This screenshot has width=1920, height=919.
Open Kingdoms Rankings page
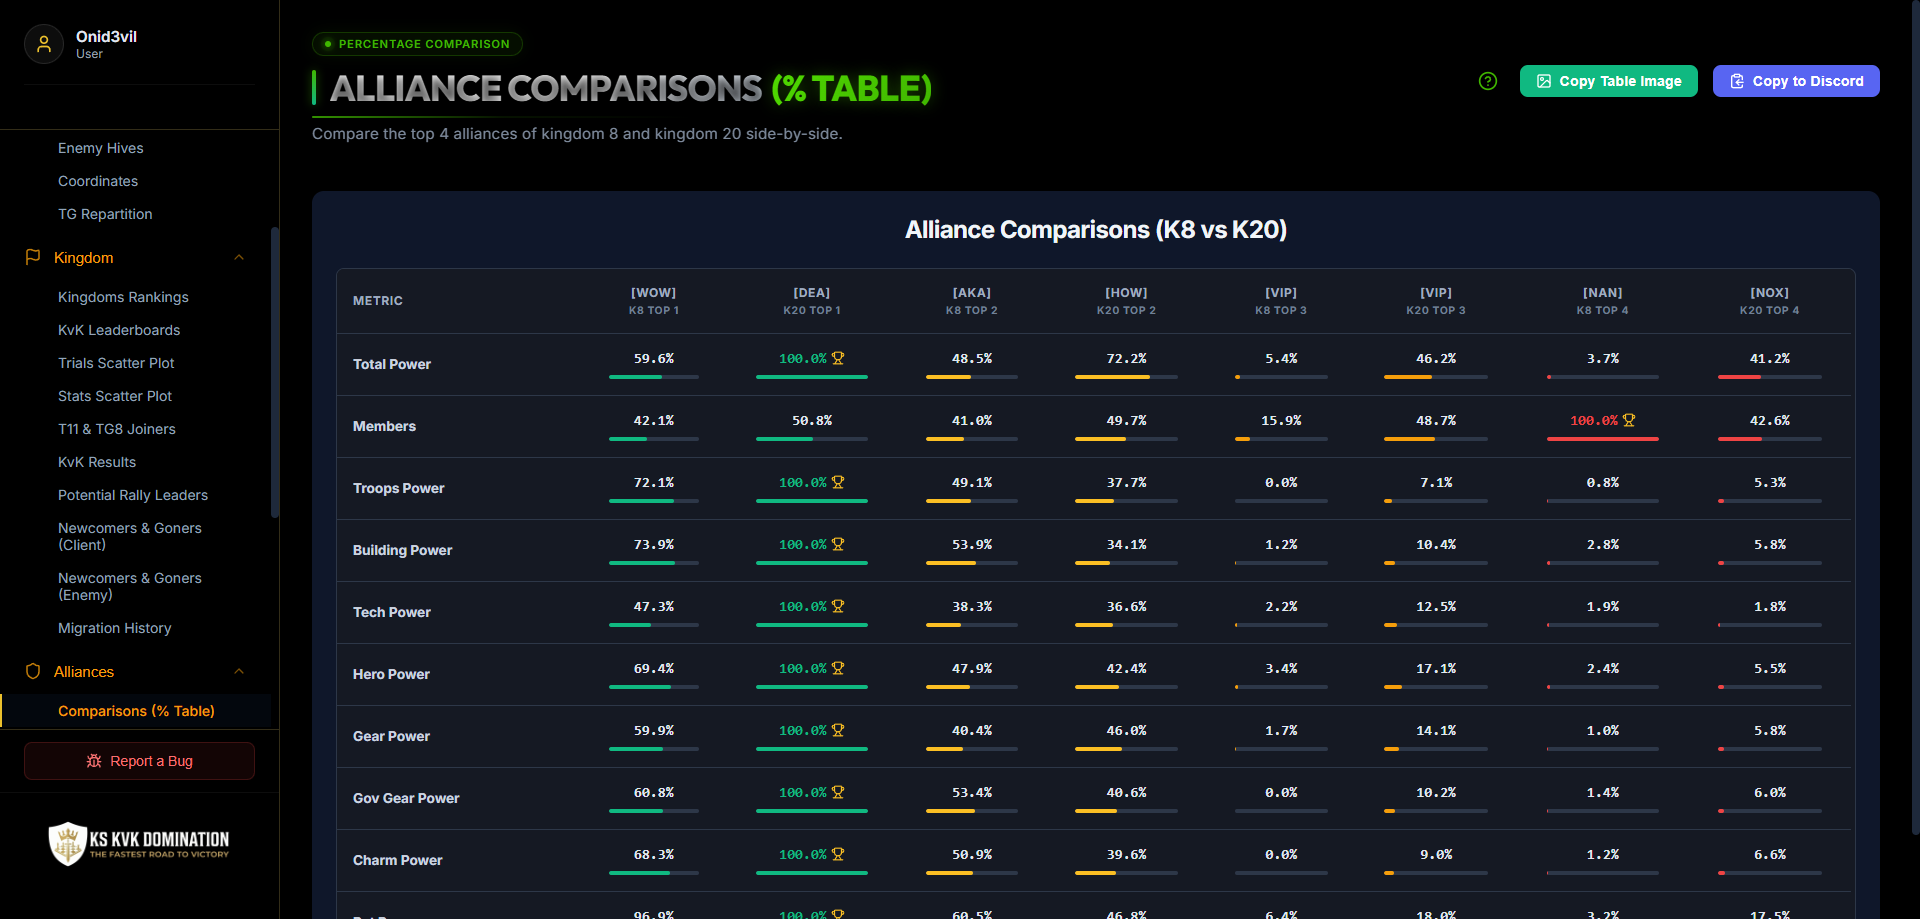click(x=123, y=297)
